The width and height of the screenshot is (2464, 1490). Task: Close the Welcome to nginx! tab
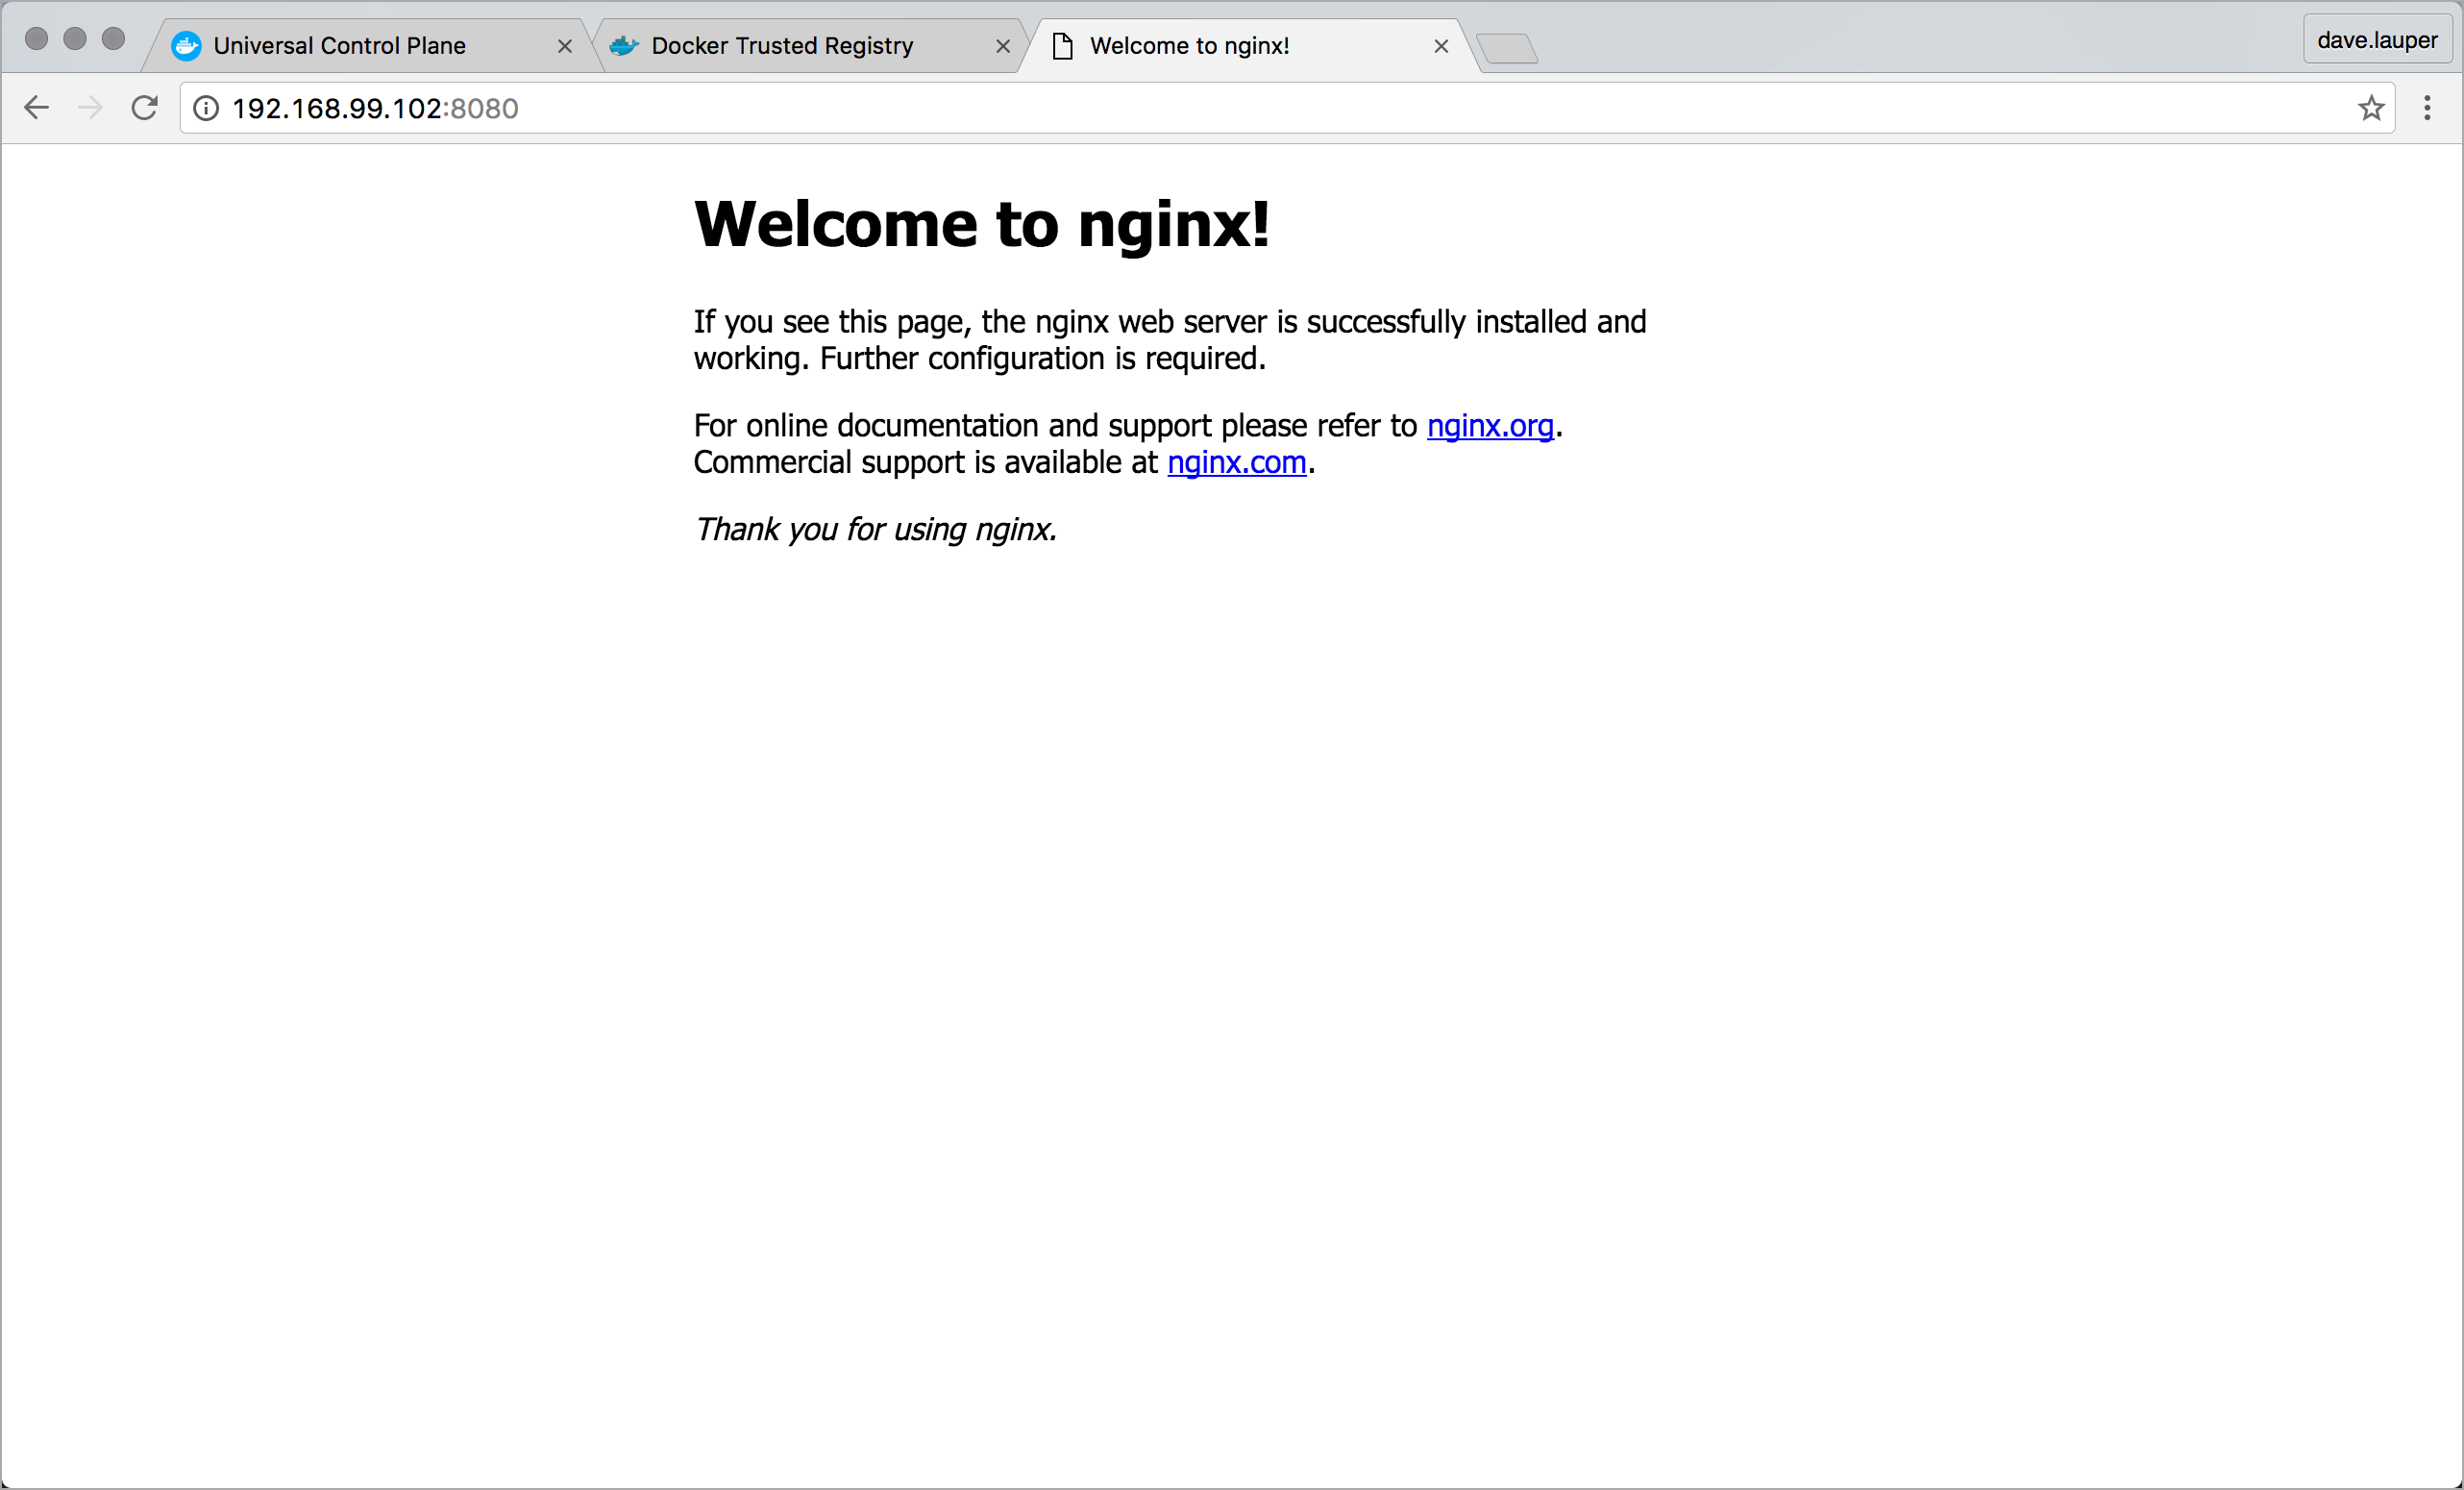point(1441,46)
